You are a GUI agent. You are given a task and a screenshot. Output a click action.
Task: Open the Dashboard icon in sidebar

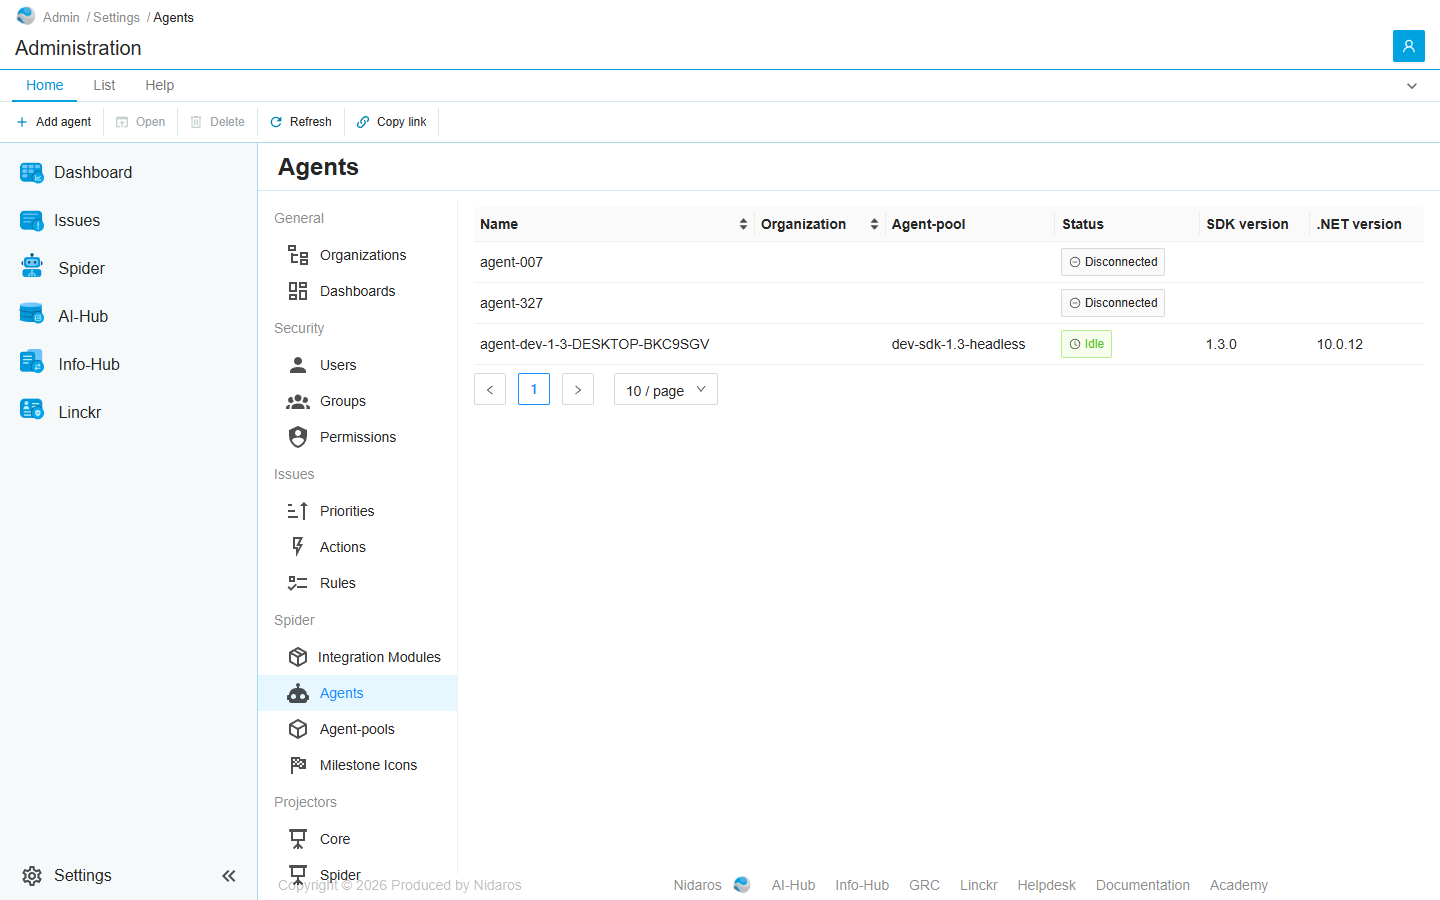(x=32, y=173)
